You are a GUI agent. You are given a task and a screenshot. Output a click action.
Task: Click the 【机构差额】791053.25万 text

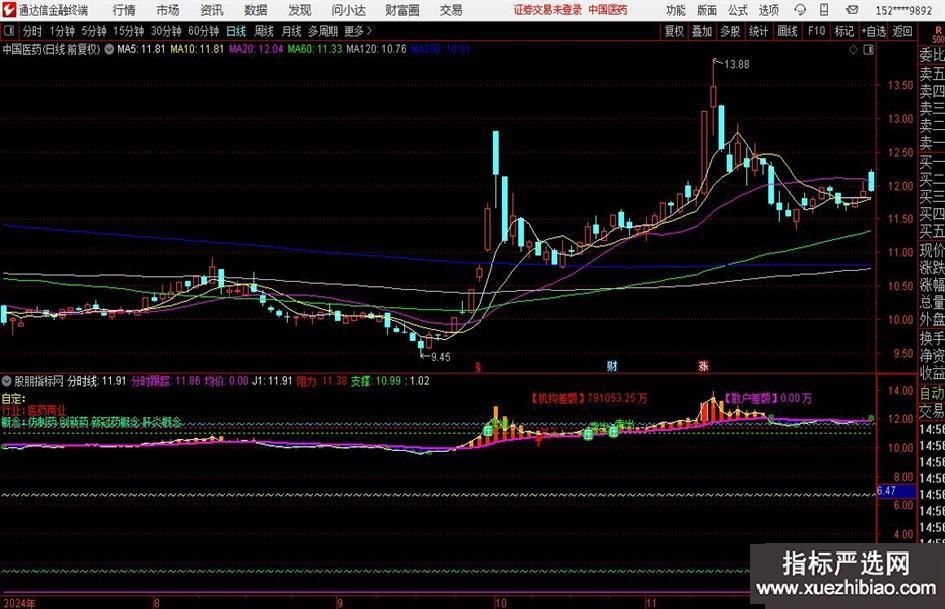click(x=589, y=398)
